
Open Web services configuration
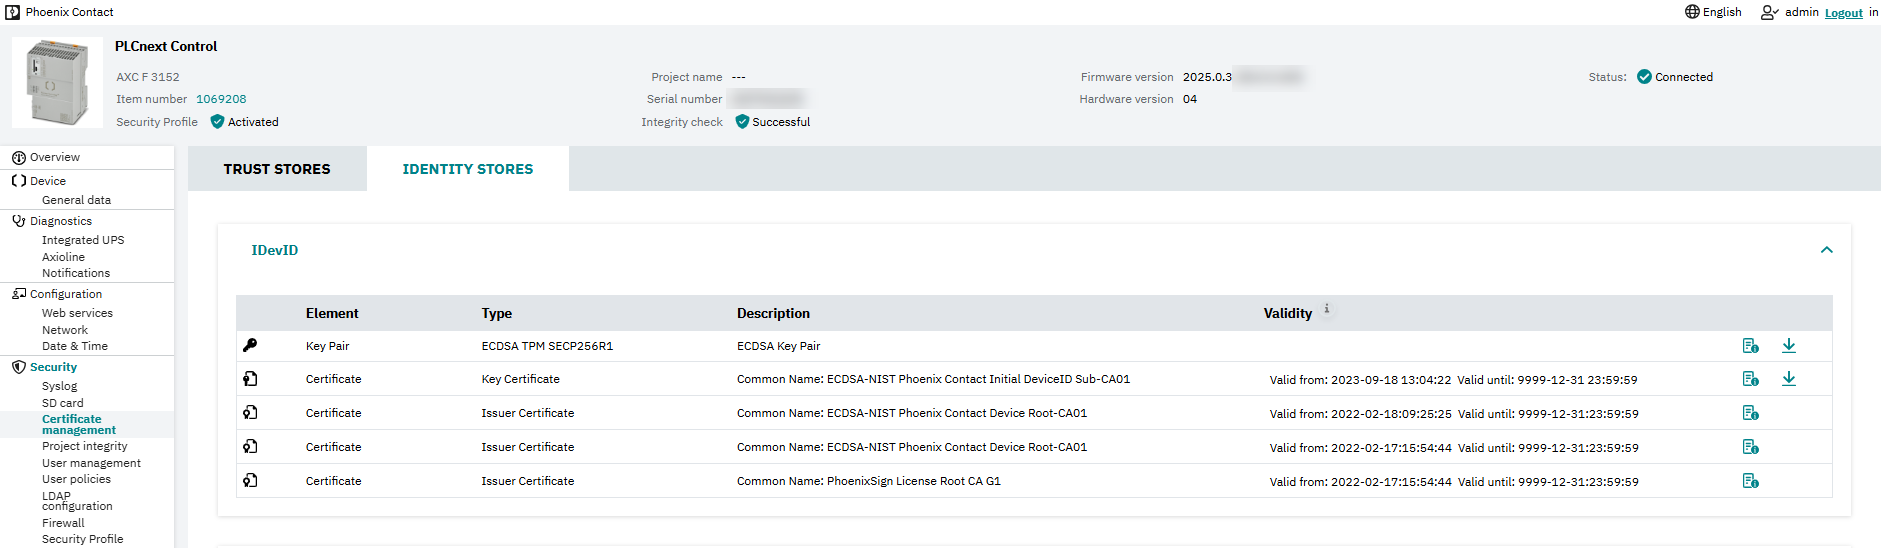coord(77,313)
